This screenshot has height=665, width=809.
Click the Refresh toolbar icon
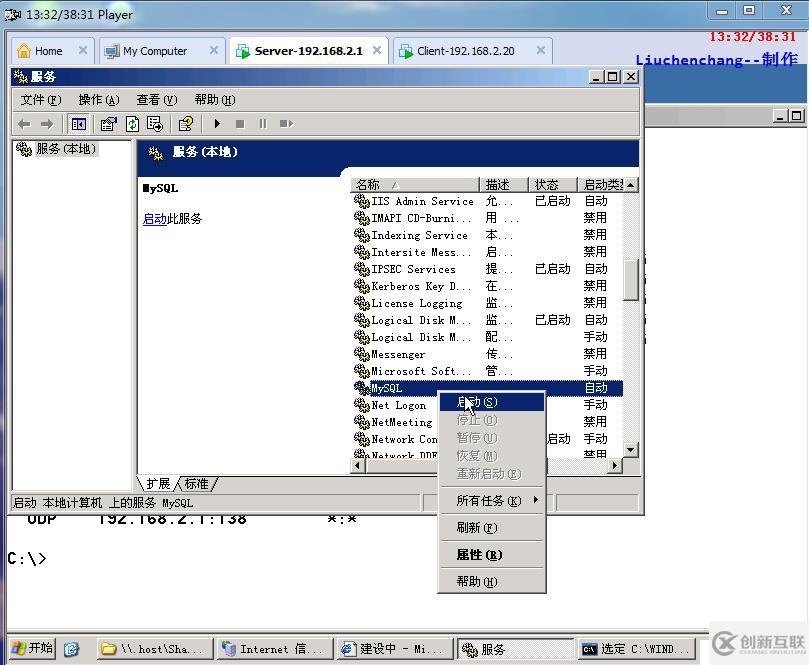pyautogui.click(x=133, y=124)
